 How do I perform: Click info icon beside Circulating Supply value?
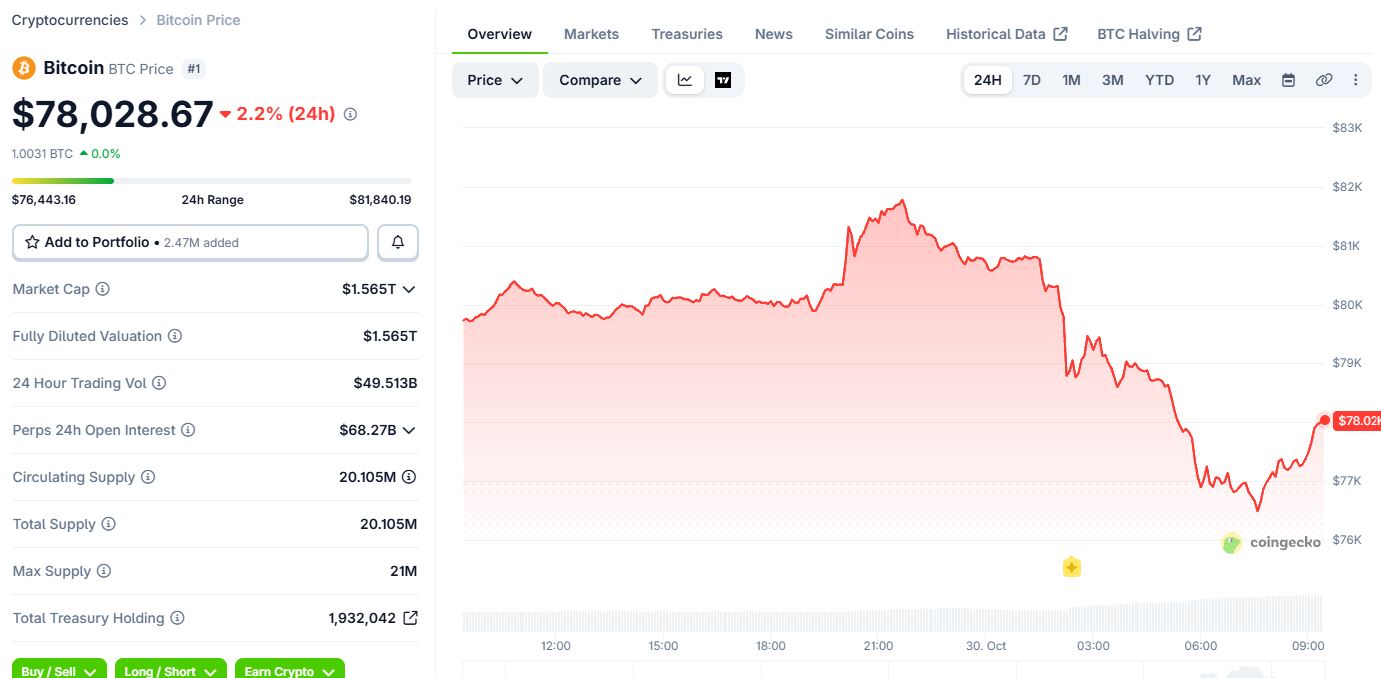[409, 477]
